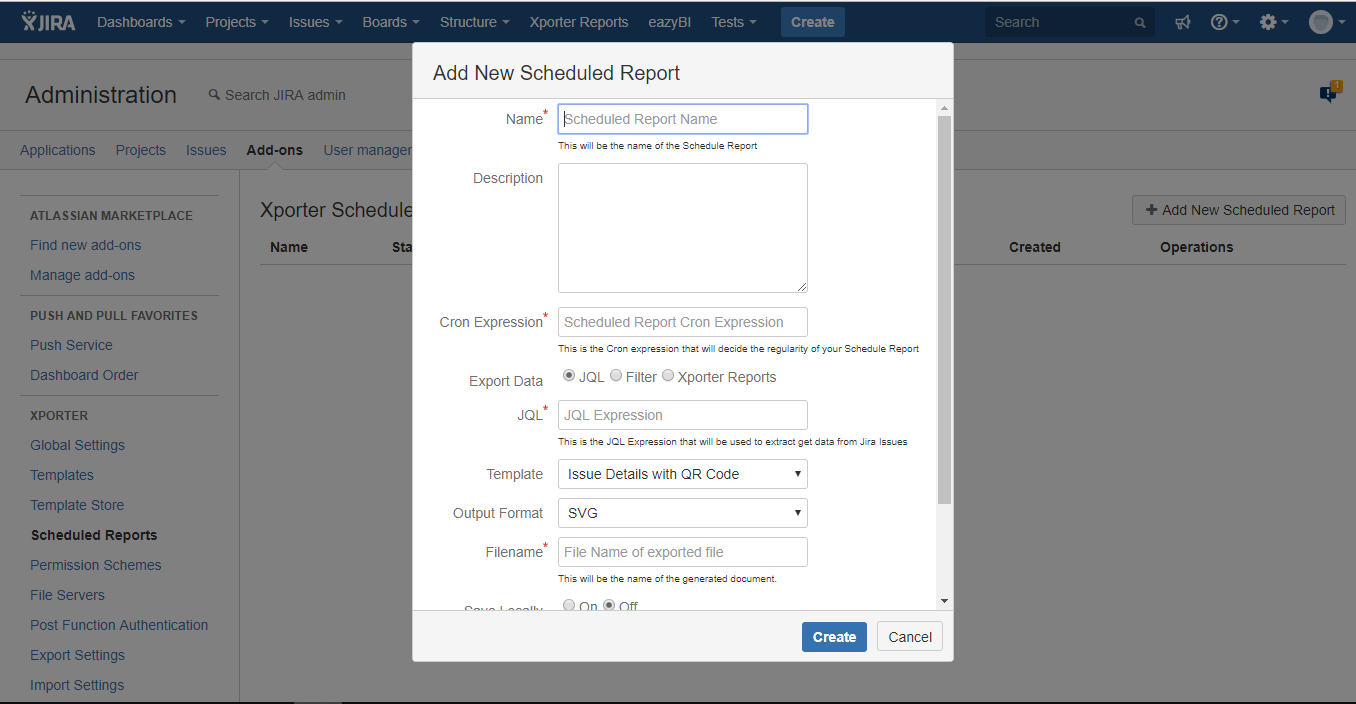Open the Template dropdown
The width and height of the screenshot is (1356, 704).
(682, 474)
